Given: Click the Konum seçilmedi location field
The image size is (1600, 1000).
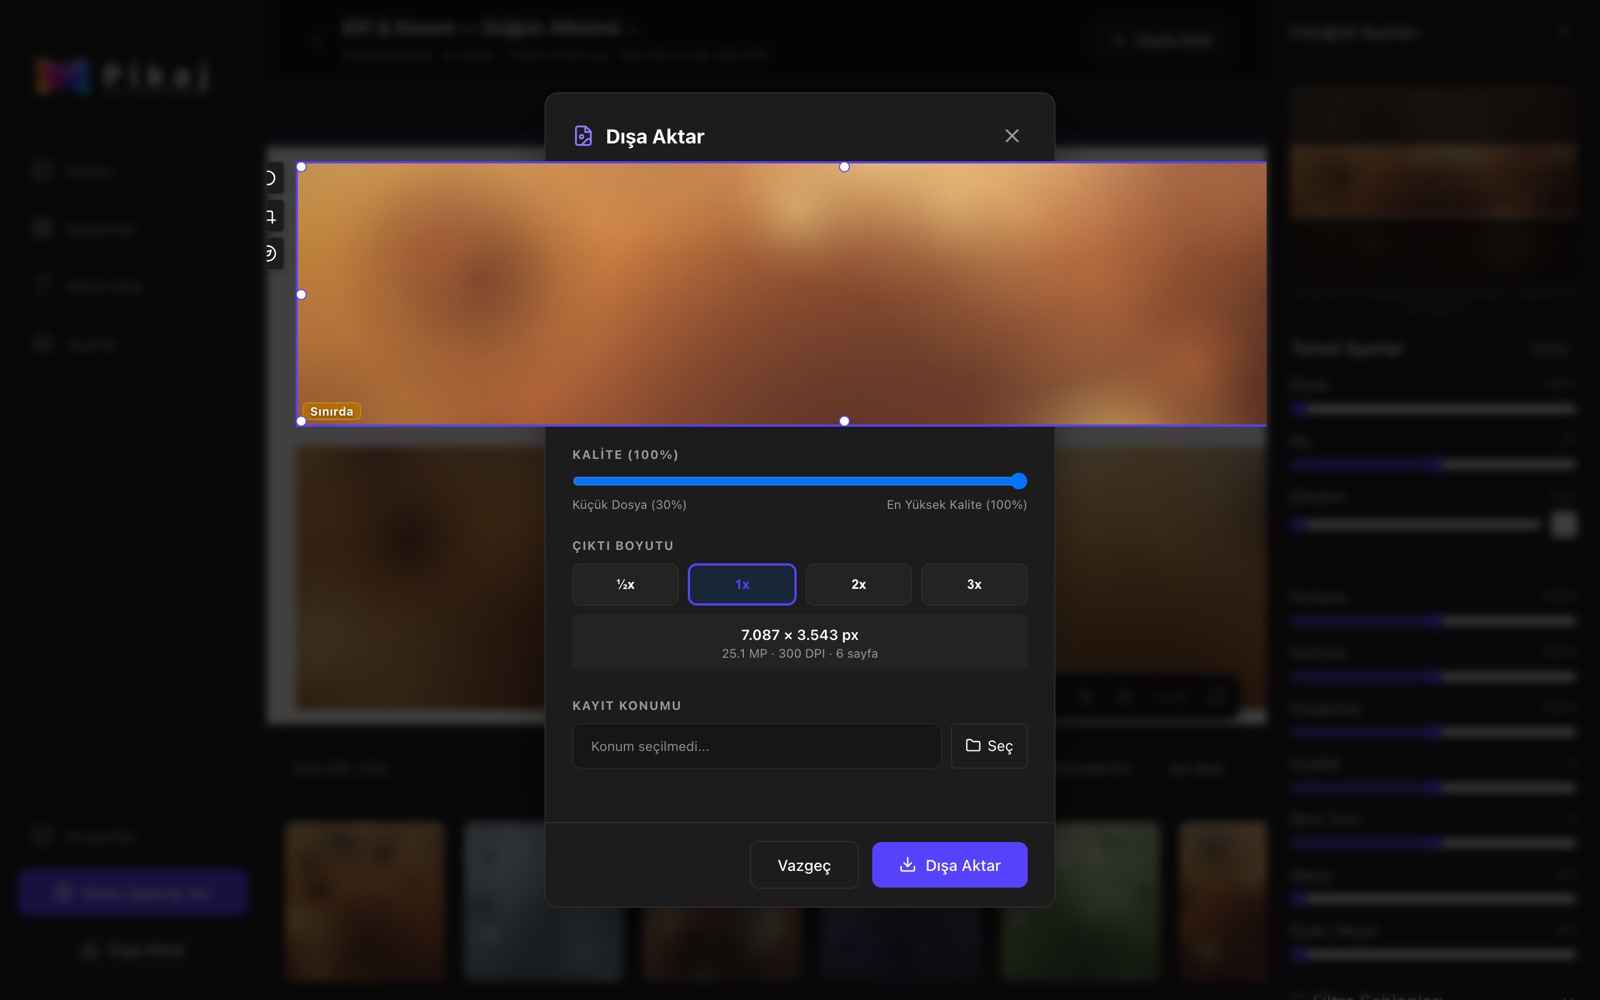Looking at the screenshot, I should [756, 746].
